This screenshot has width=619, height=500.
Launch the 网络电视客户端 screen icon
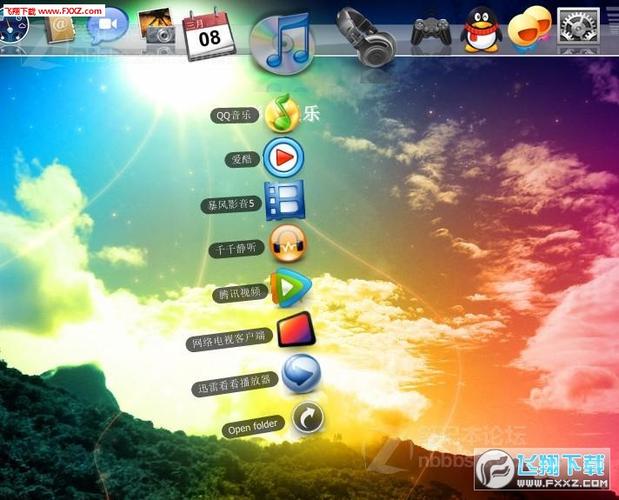(296, 329)
